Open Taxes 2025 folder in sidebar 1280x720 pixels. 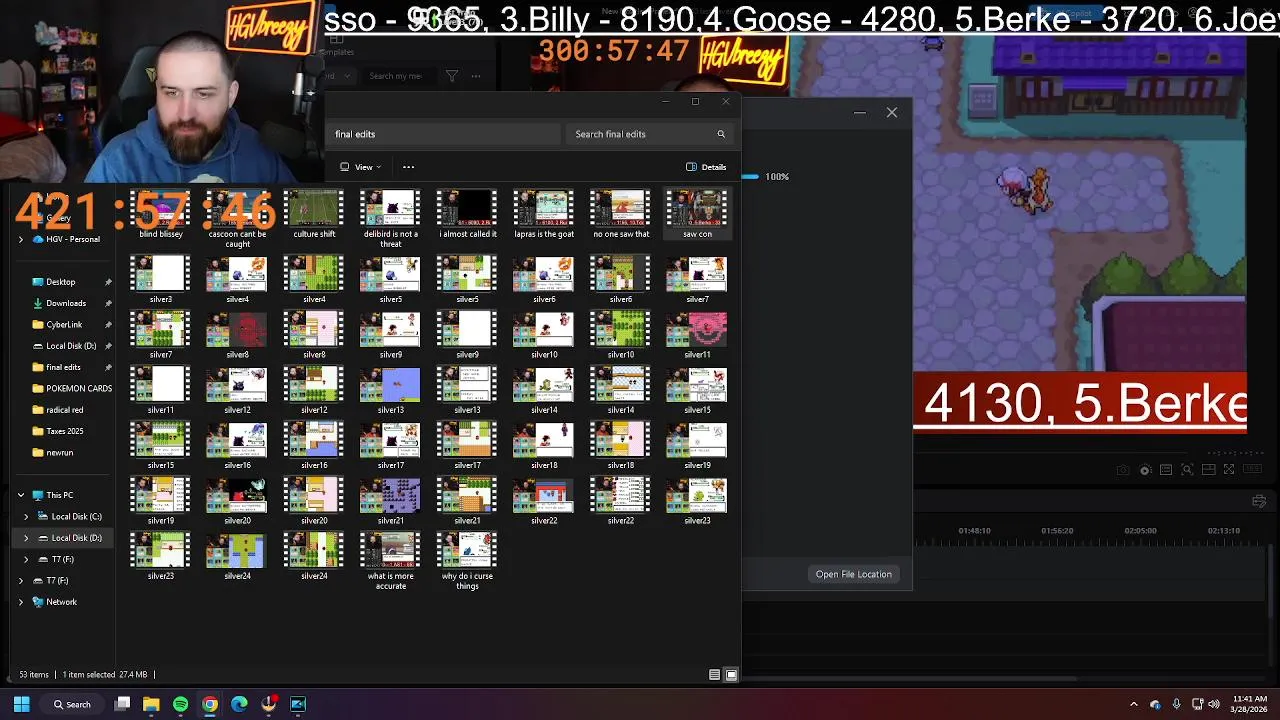coord(64,431)
